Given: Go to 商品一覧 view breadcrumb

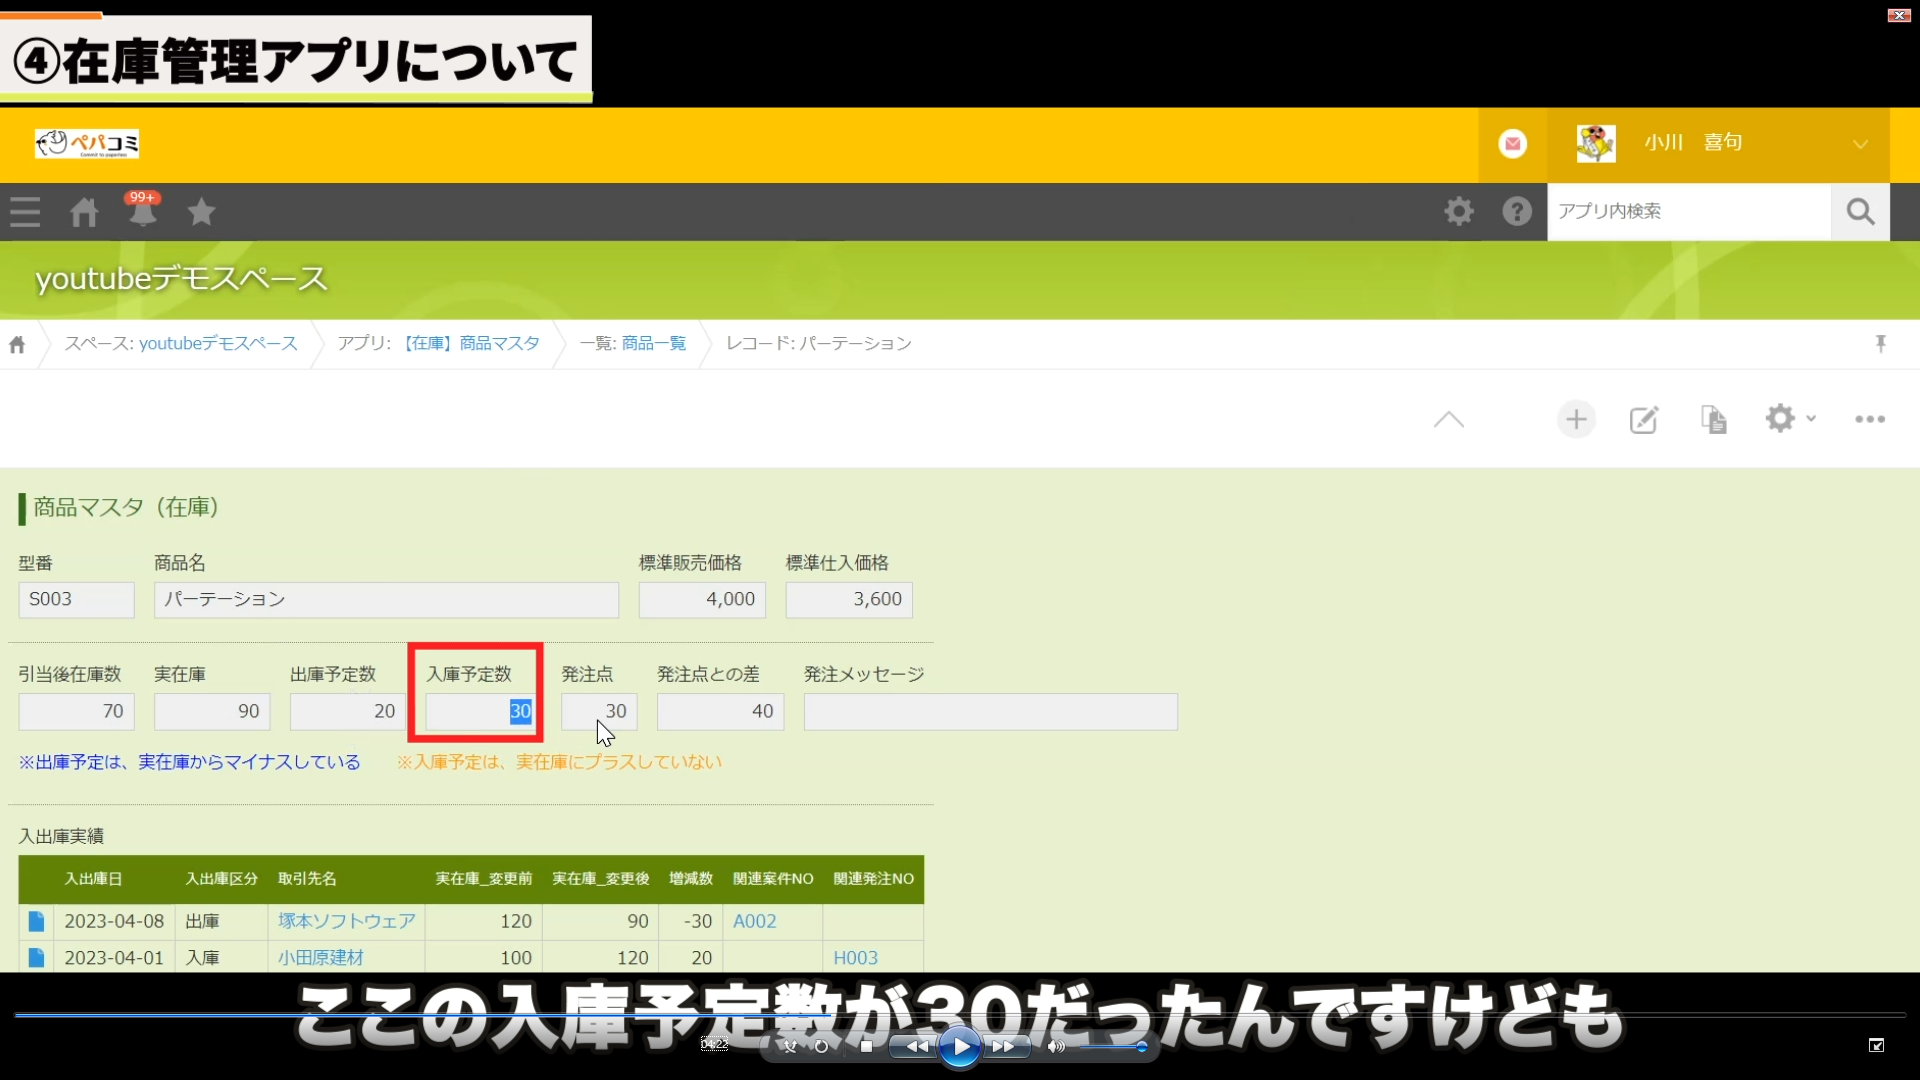Looking at the screenshot, I should pyautogui.click(x=653, y=343).
